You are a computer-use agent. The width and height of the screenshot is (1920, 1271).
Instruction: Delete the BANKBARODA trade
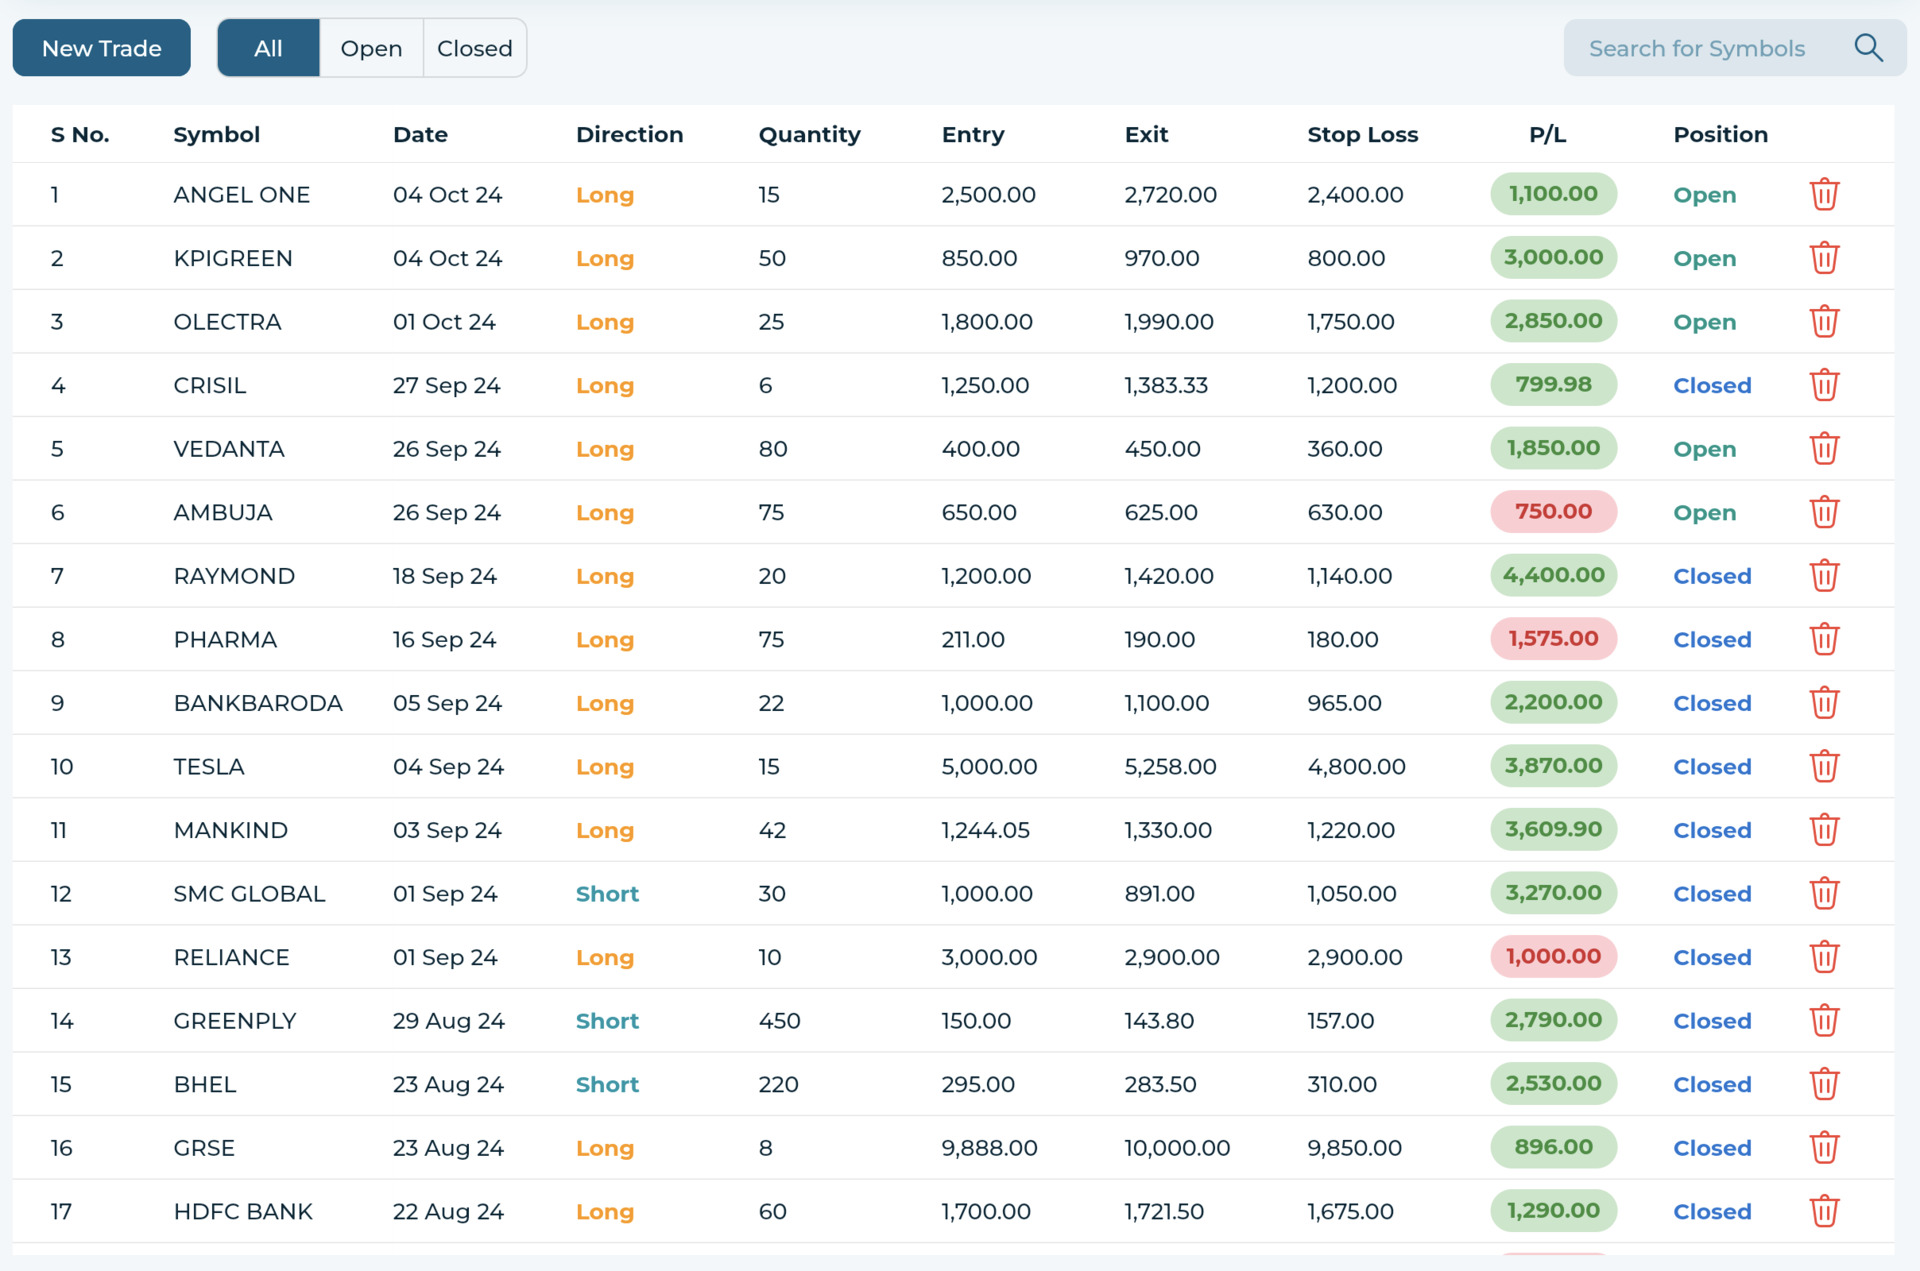[1824, 702]
